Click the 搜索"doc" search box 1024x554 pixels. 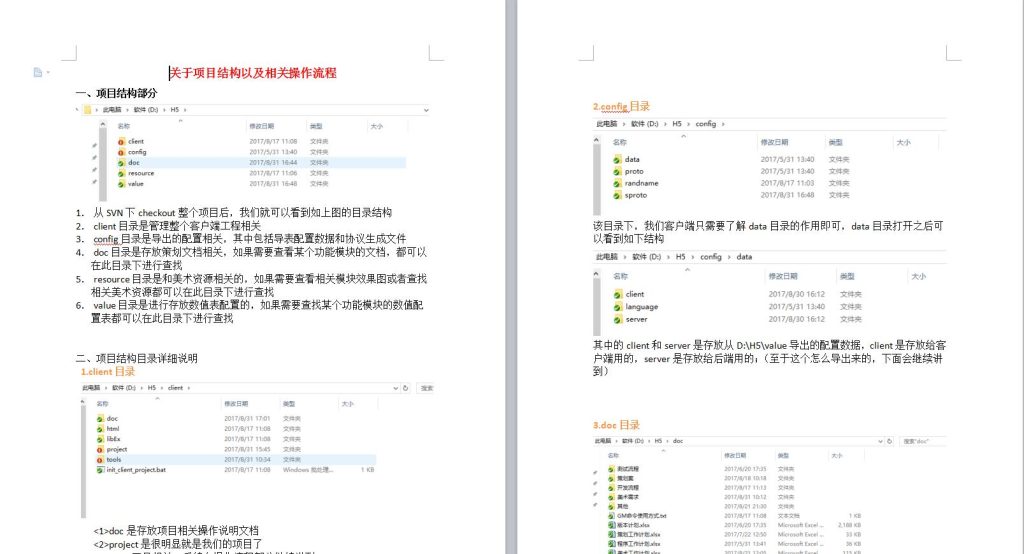coord(923,441)
